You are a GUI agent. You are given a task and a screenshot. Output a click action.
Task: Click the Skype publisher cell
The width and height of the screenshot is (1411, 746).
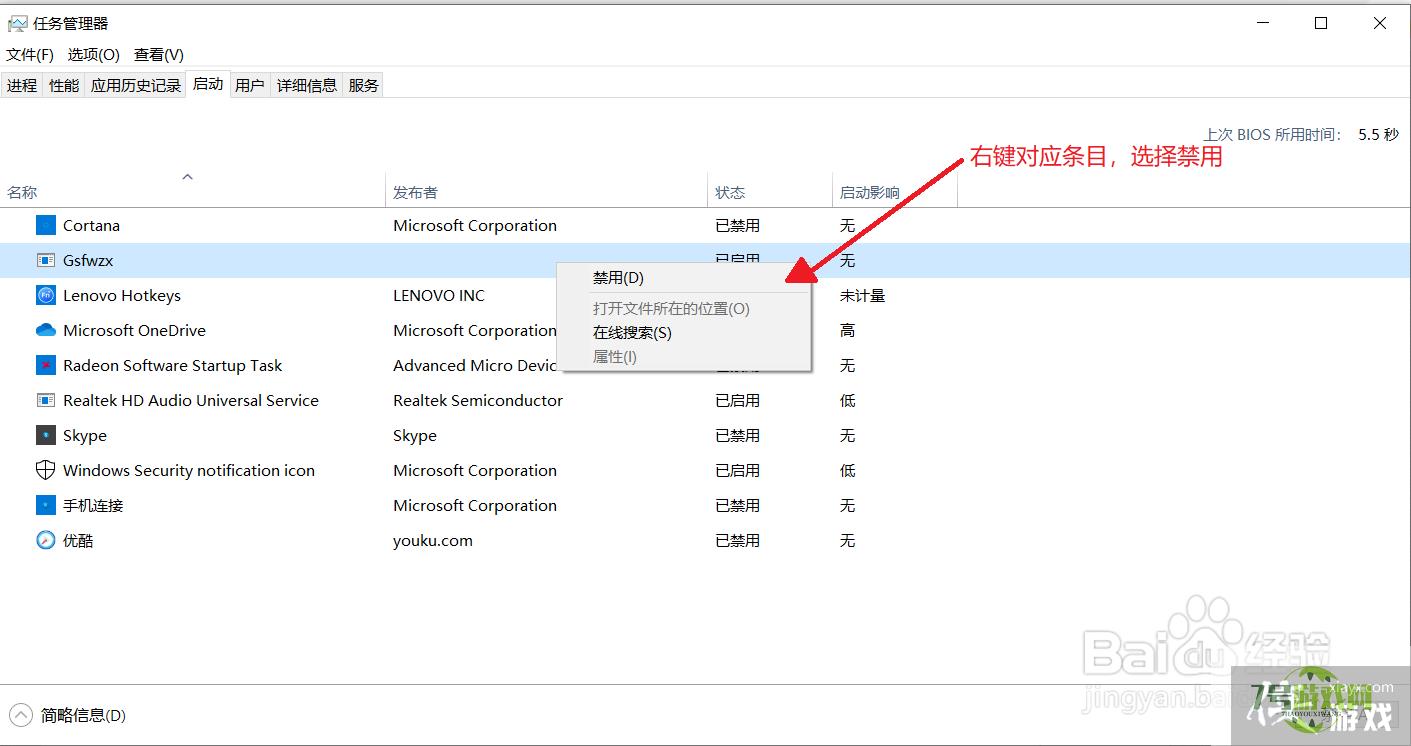point(415,436)
